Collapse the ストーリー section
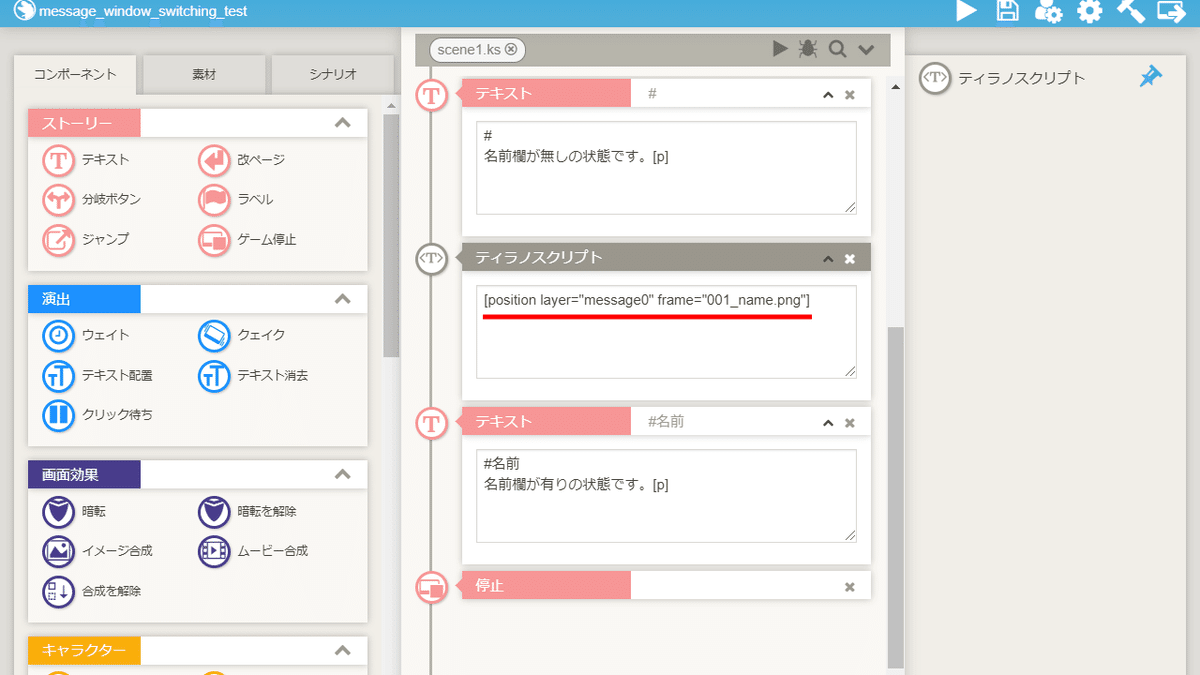Image resolution: width=1200 pixels, height=675 pixels. coord(343,123)
